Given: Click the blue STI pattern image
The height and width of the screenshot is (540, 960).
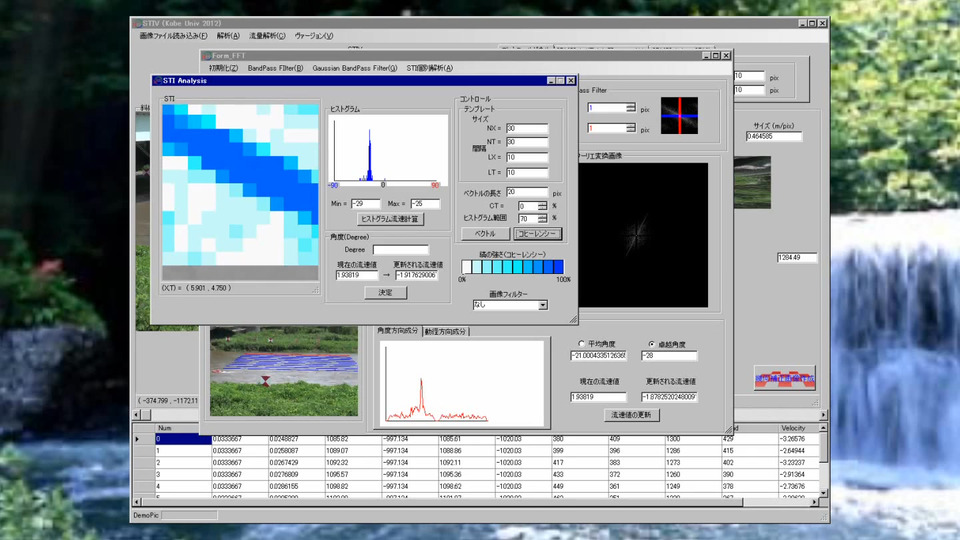Looking at the screenshot, I should click(x=240, y=186).
